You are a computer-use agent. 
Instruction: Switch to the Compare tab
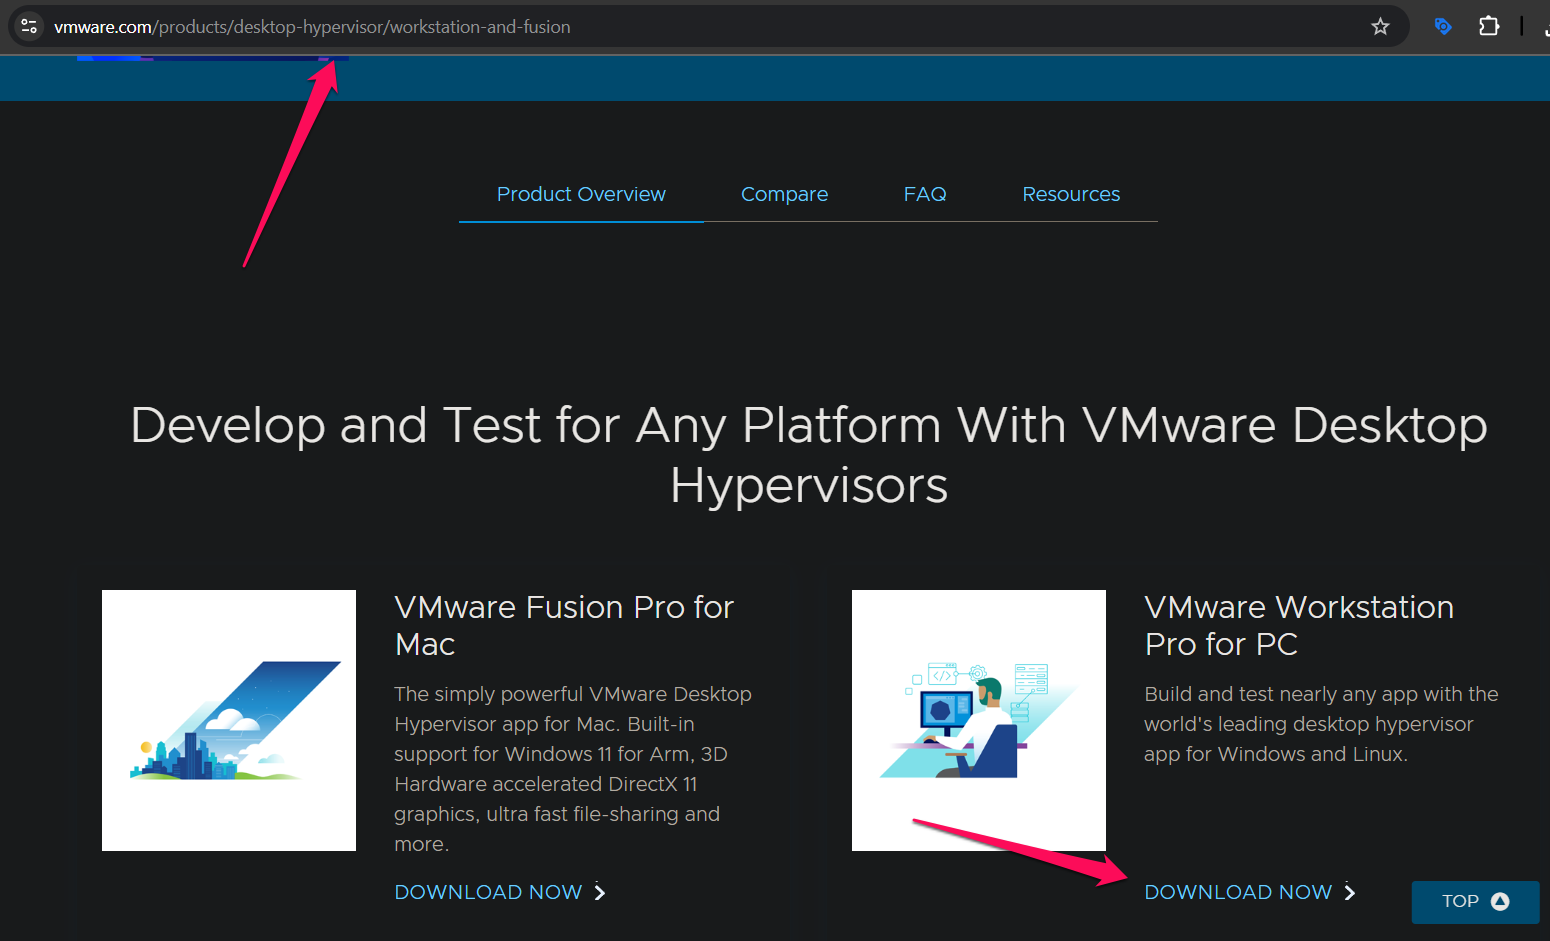pos(784,194)
